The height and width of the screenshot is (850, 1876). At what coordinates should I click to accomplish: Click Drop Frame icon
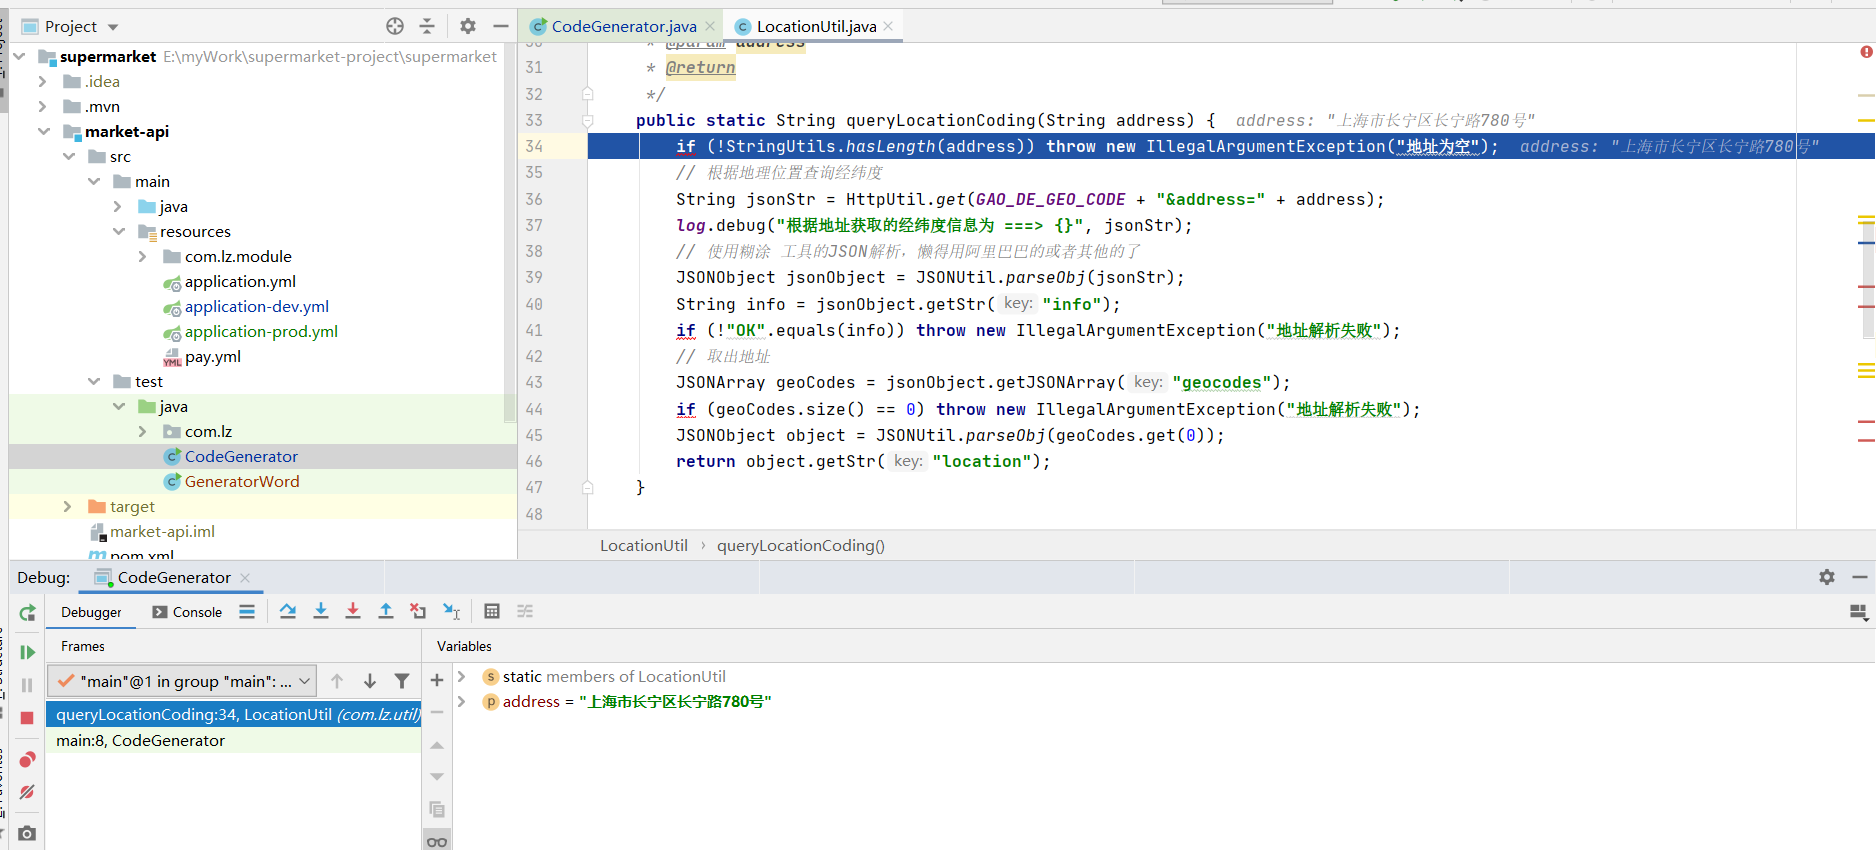[418, 611]
